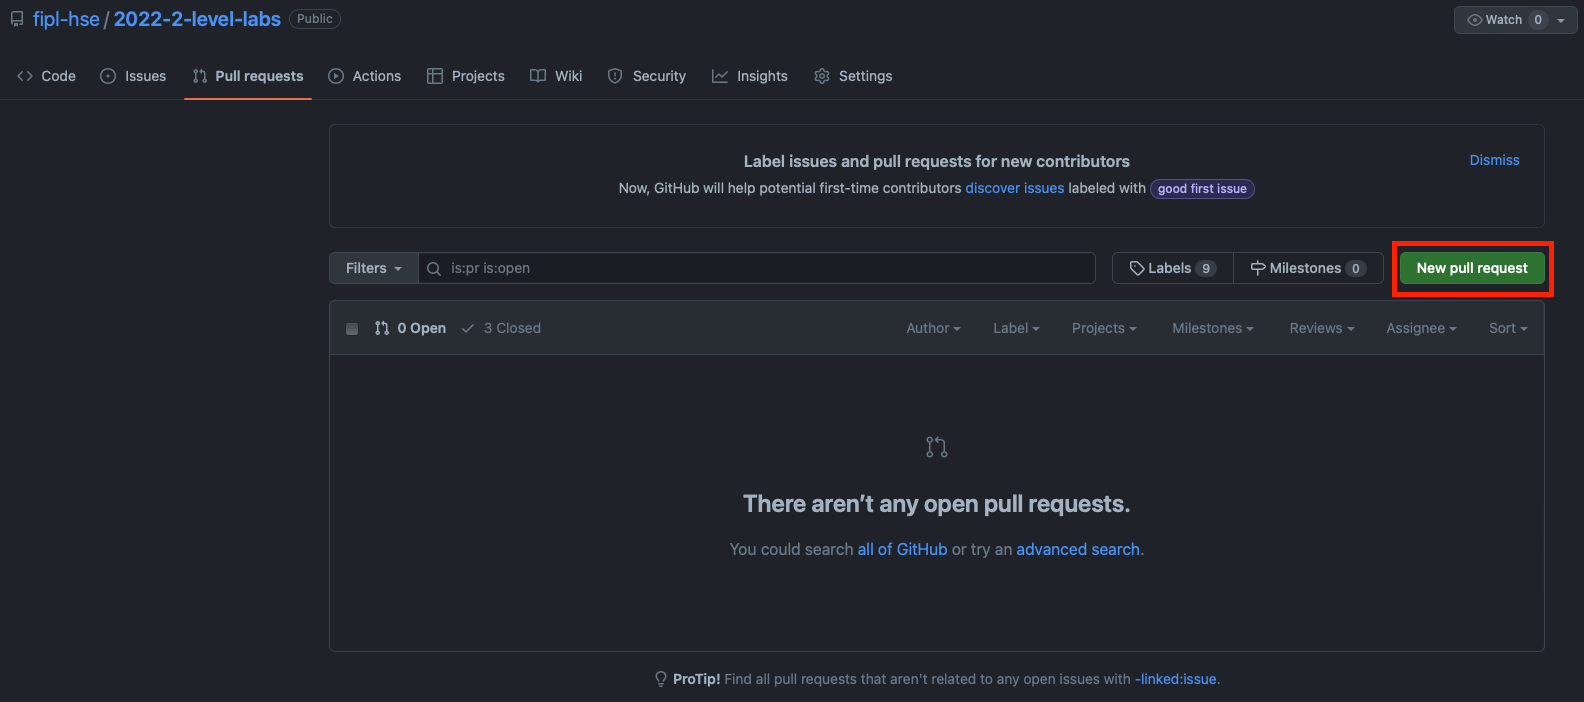
Task: Click the milestones count 0 badge
Action: [1356, 268]
